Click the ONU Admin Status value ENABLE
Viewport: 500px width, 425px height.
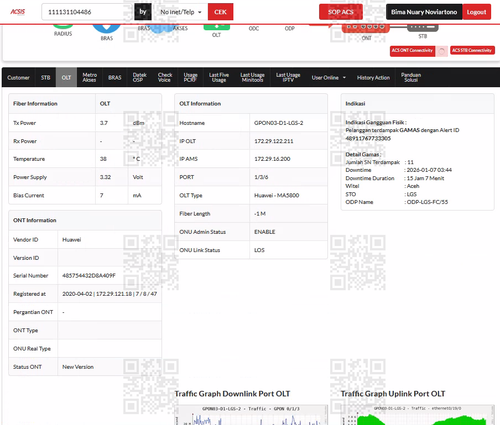click(x=265, y=232)
